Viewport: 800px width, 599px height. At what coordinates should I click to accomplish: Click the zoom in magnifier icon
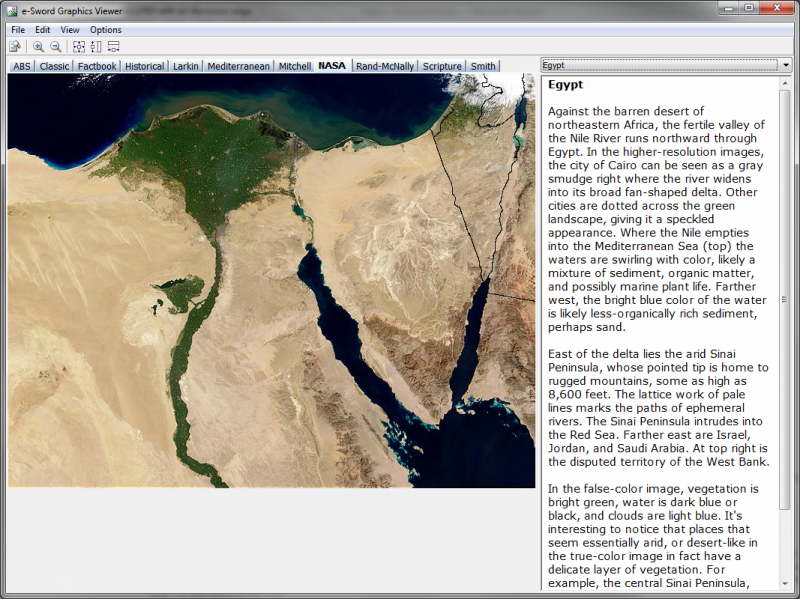click(x=38, y=47)
